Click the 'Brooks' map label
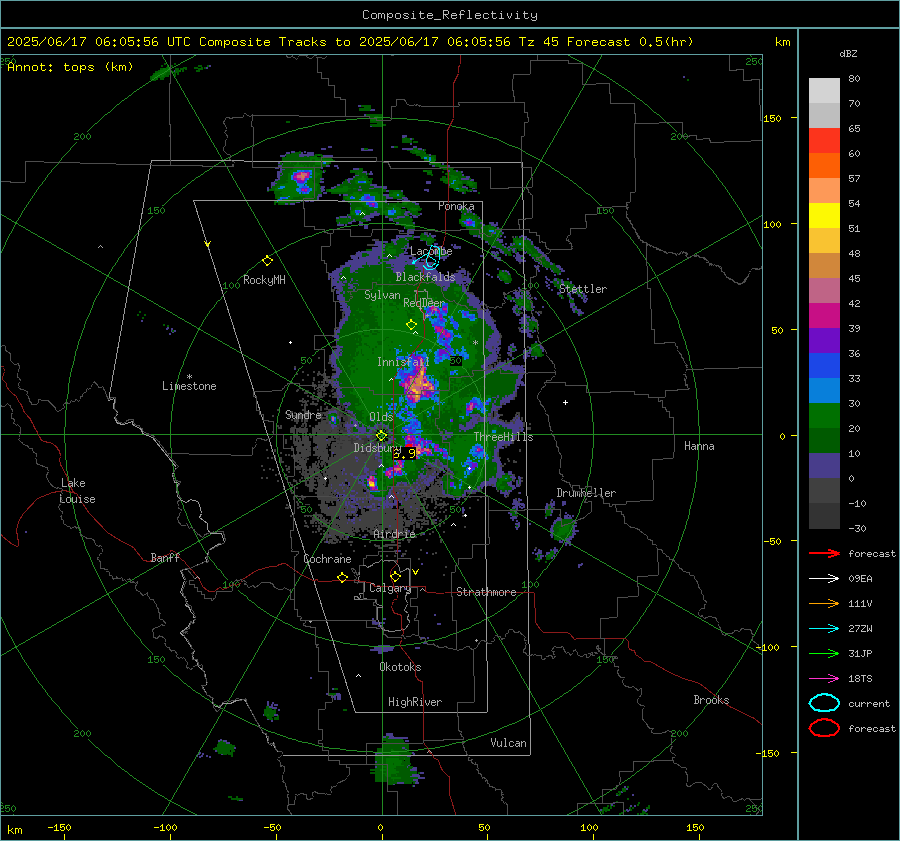This screenshot has width=900, height=841. coord(711,700)
